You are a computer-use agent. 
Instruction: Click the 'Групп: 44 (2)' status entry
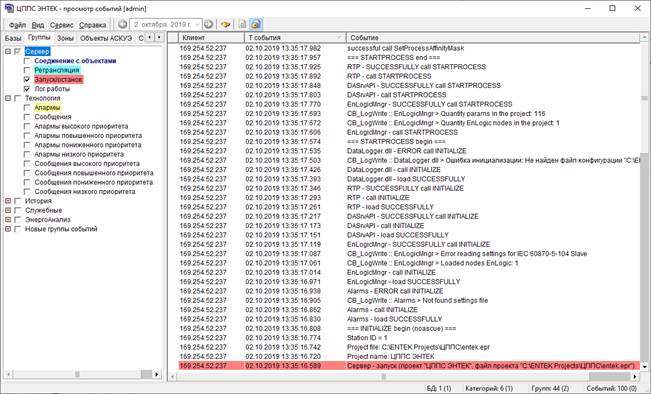click(x=550, y=389)
